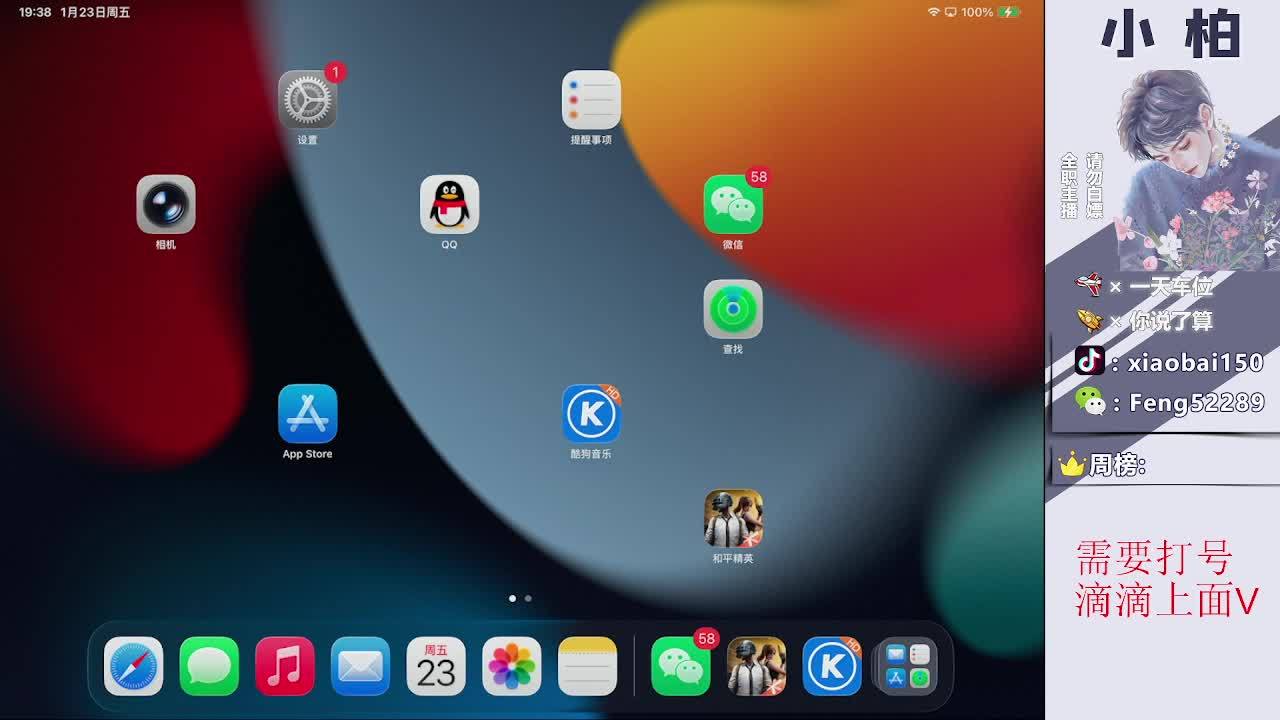This screenshot has height=720, width=1280.
Task: Launch the Music app in the dock
Action: (285, 666)
